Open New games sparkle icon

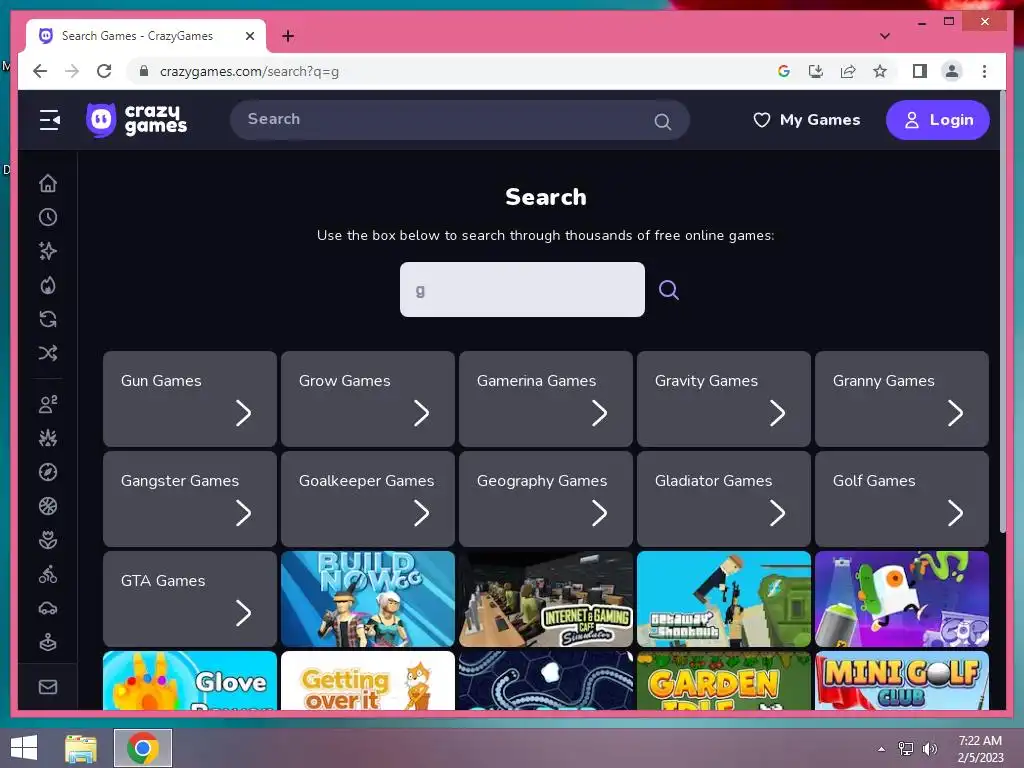click(x=48, y=251)
